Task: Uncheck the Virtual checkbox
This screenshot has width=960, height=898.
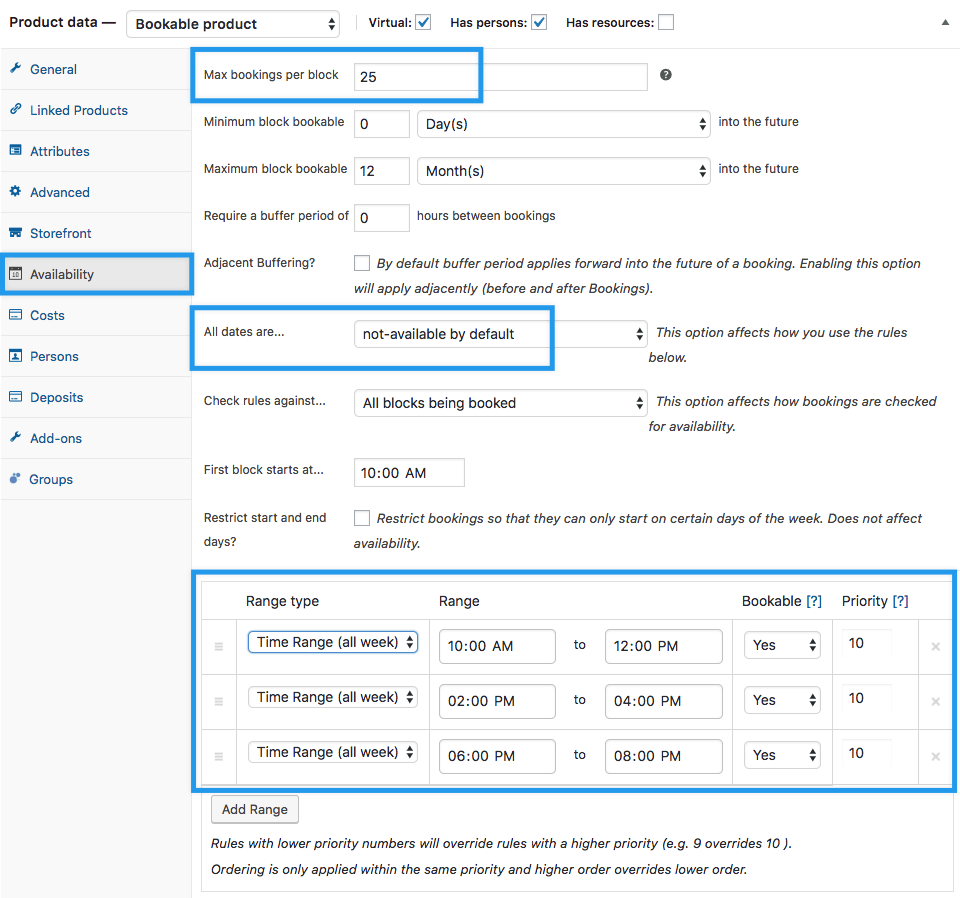Action: pyautogui.click(x=423, y=22)
